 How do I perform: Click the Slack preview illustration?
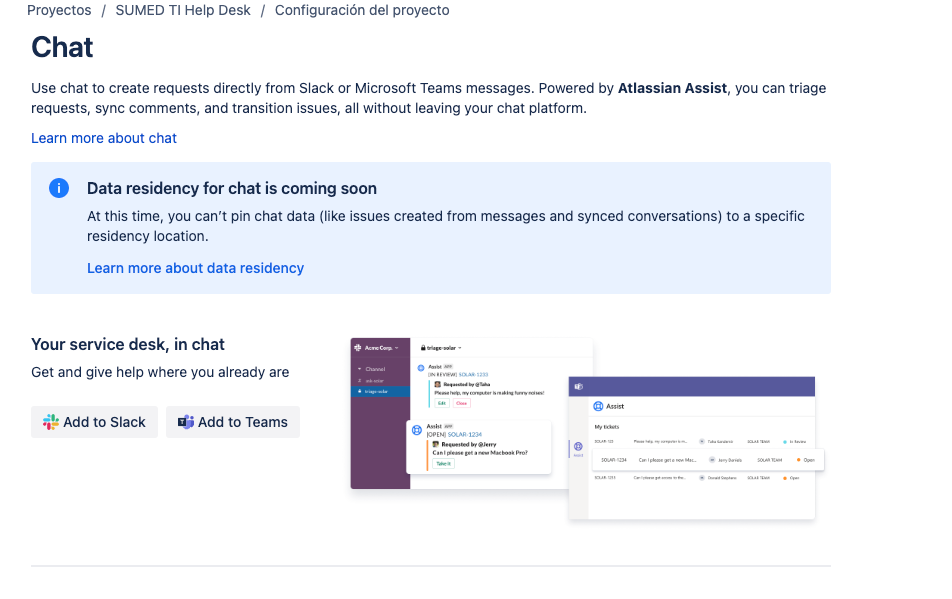point(471,413)
